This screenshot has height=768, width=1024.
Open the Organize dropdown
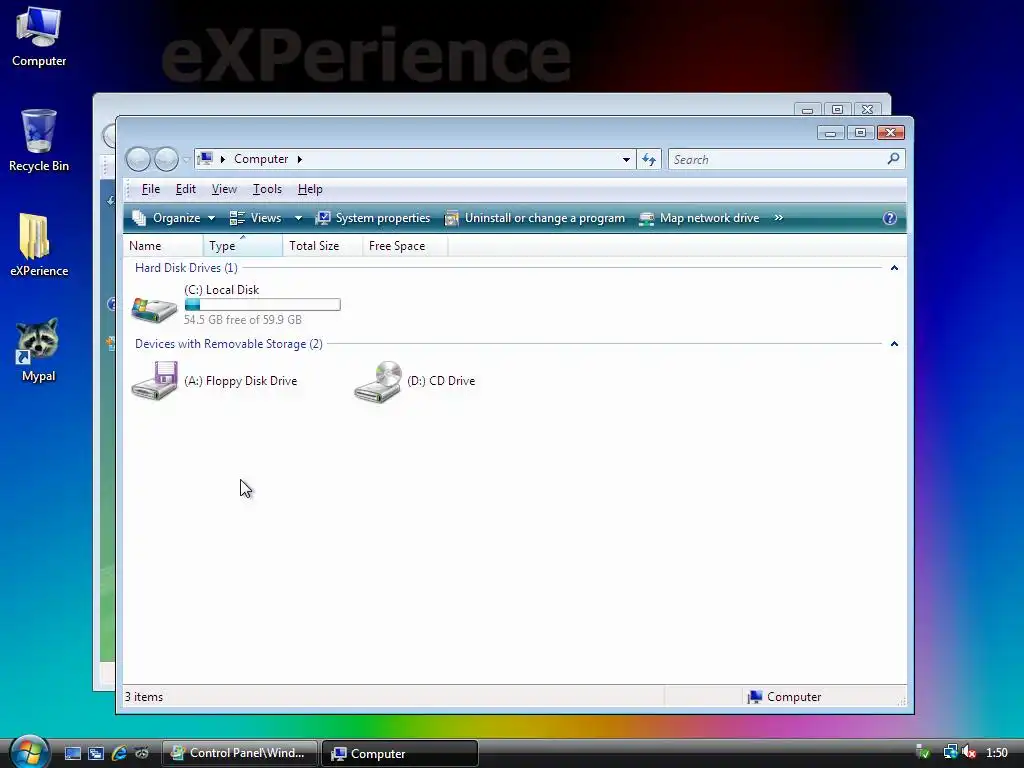[174, 218]
